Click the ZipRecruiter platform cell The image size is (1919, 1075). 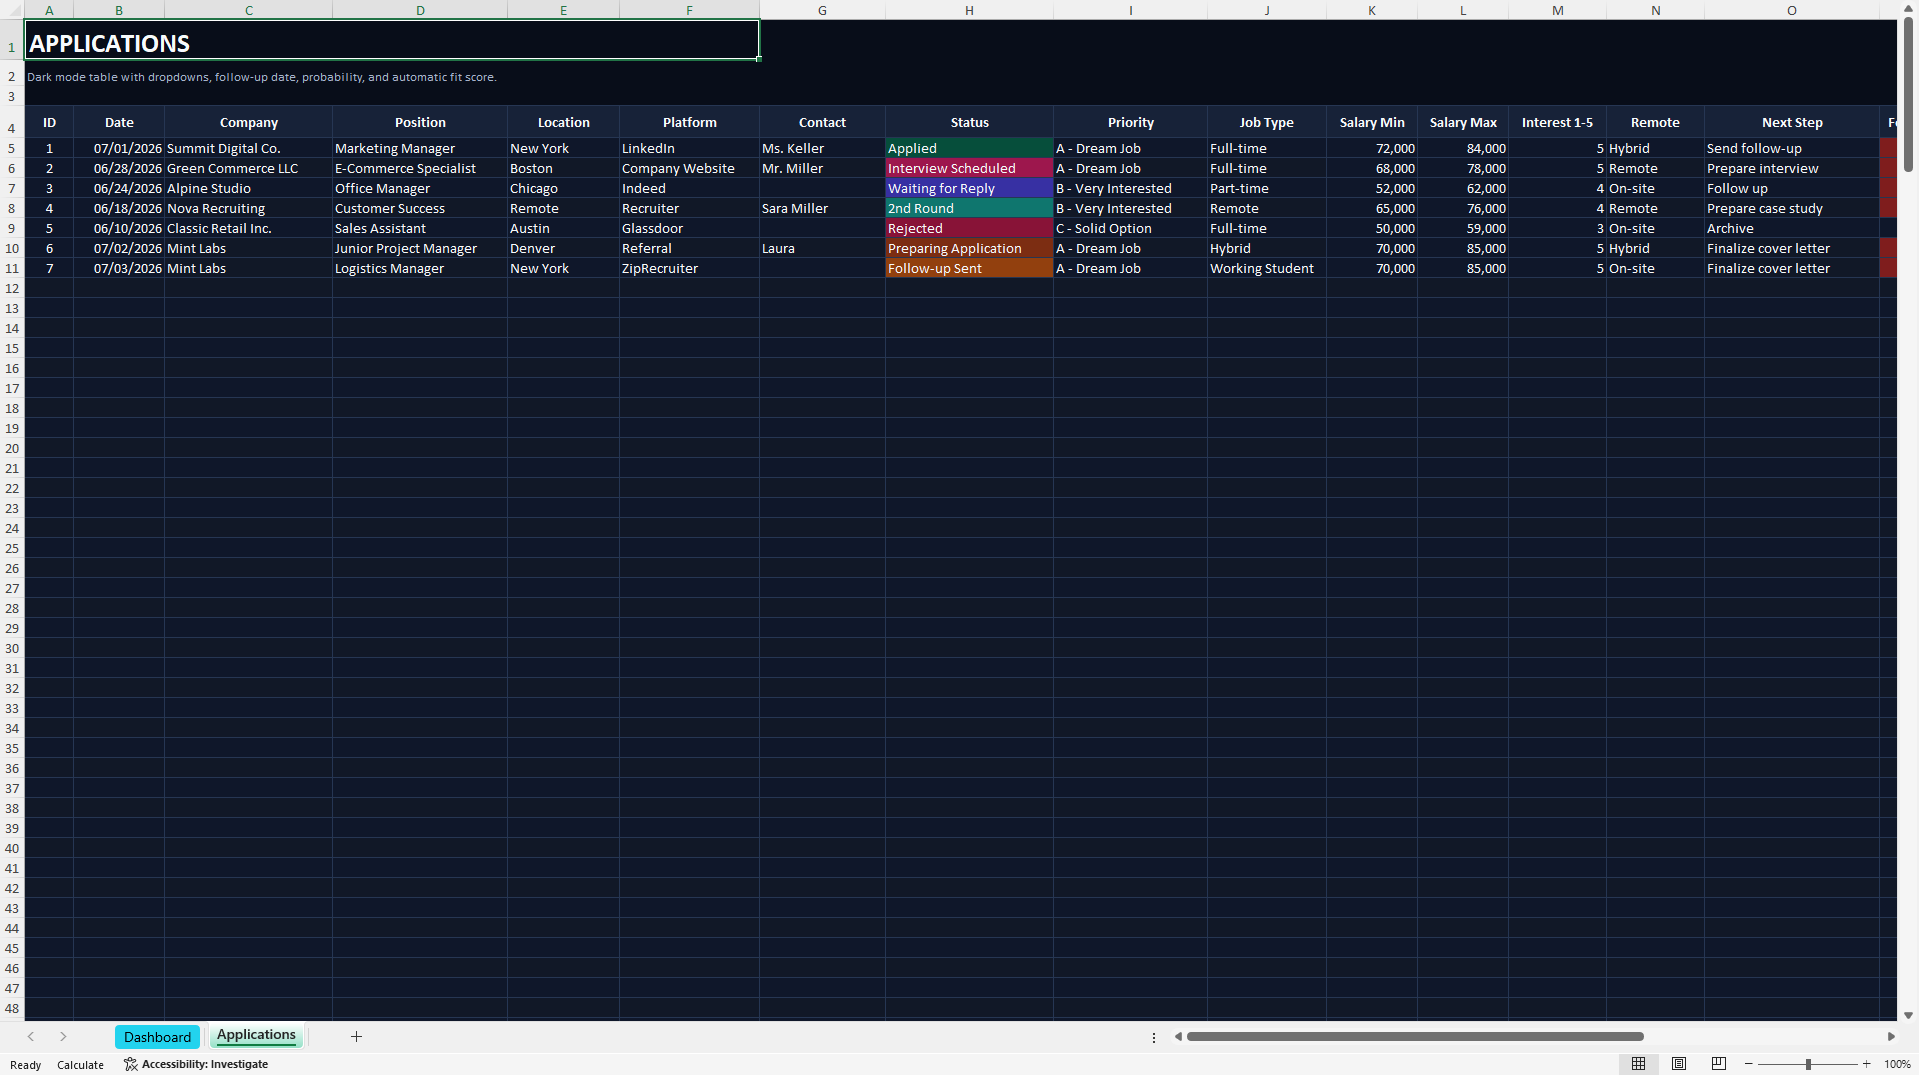(689, 268)
